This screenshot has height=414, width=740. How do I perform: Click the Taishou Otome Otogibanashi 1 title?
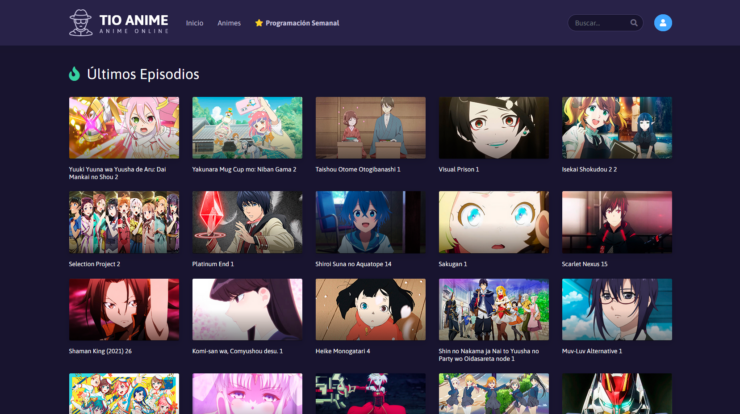click(358, 169)
